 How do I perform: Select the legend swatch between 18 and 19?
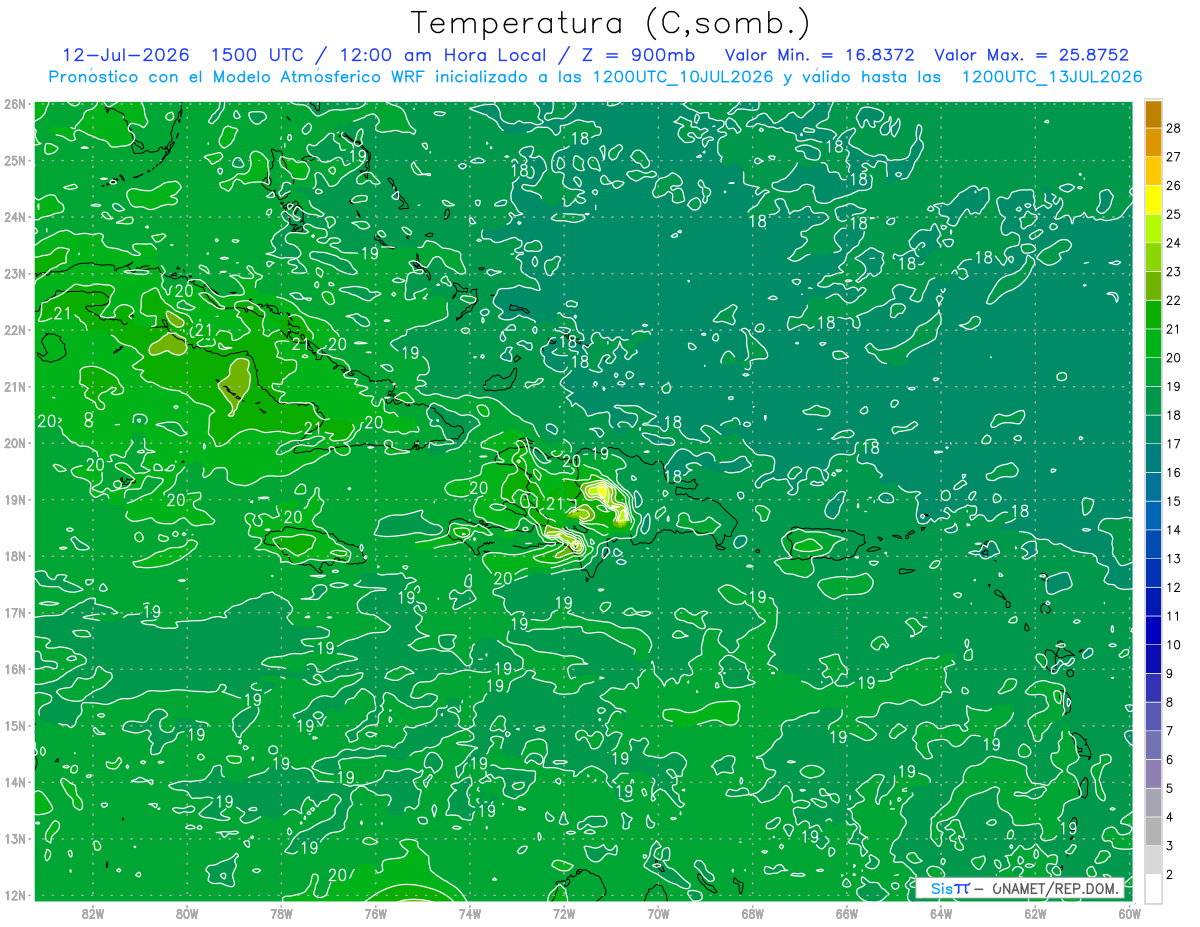tap(1152, 401)
